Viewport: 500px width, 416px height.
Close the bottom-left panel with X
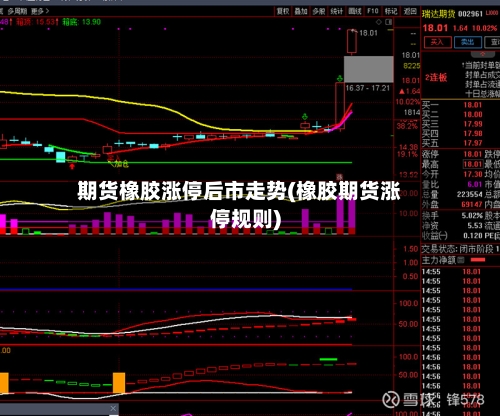pyautogui.click(x=113, y=408)
